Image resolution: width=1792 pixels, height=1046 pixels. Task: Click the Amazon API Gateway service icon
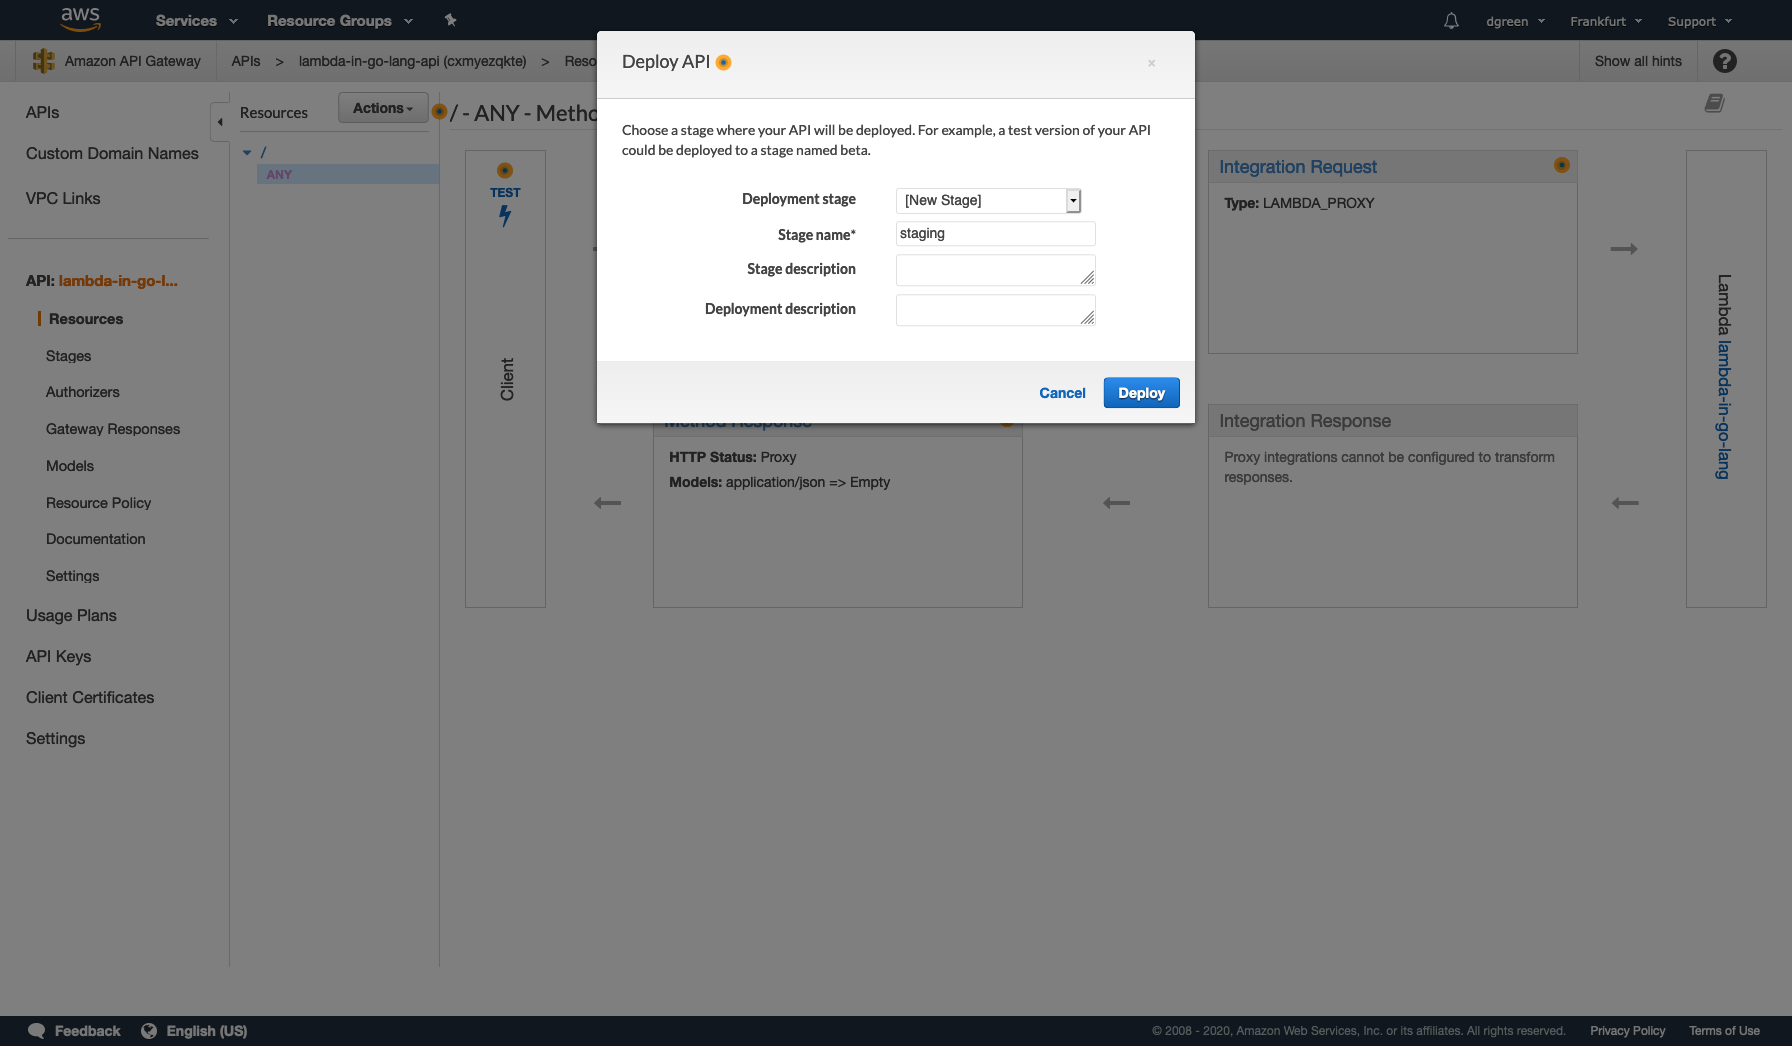pos(43,61)
